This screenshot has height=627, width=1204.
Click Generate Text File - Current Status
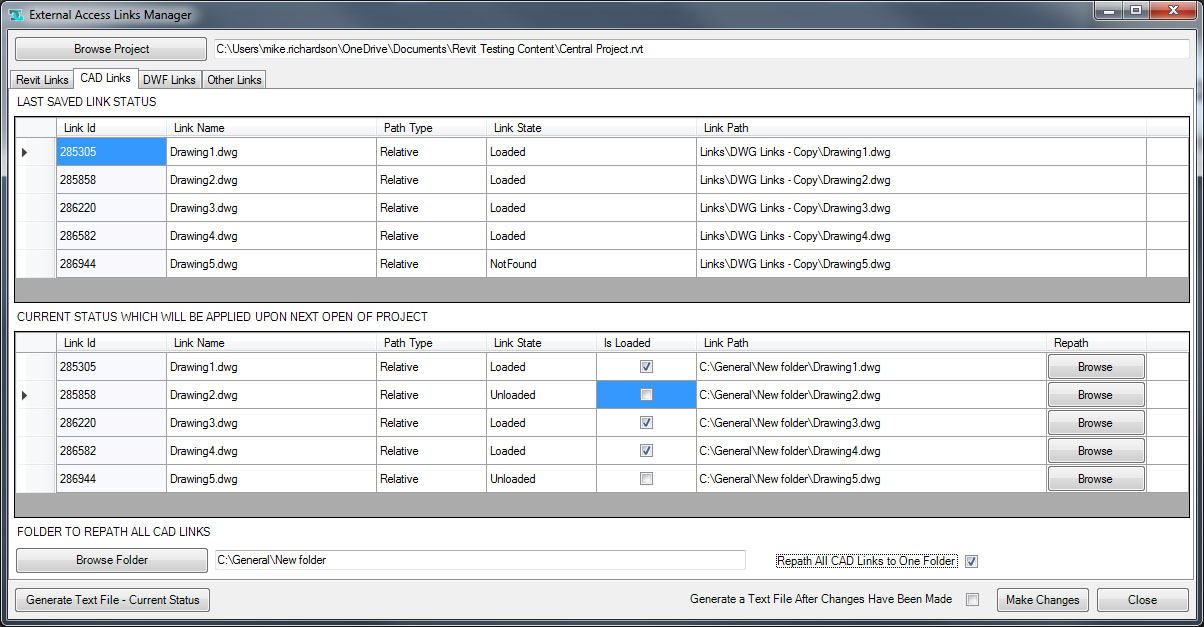coord(111,599)
